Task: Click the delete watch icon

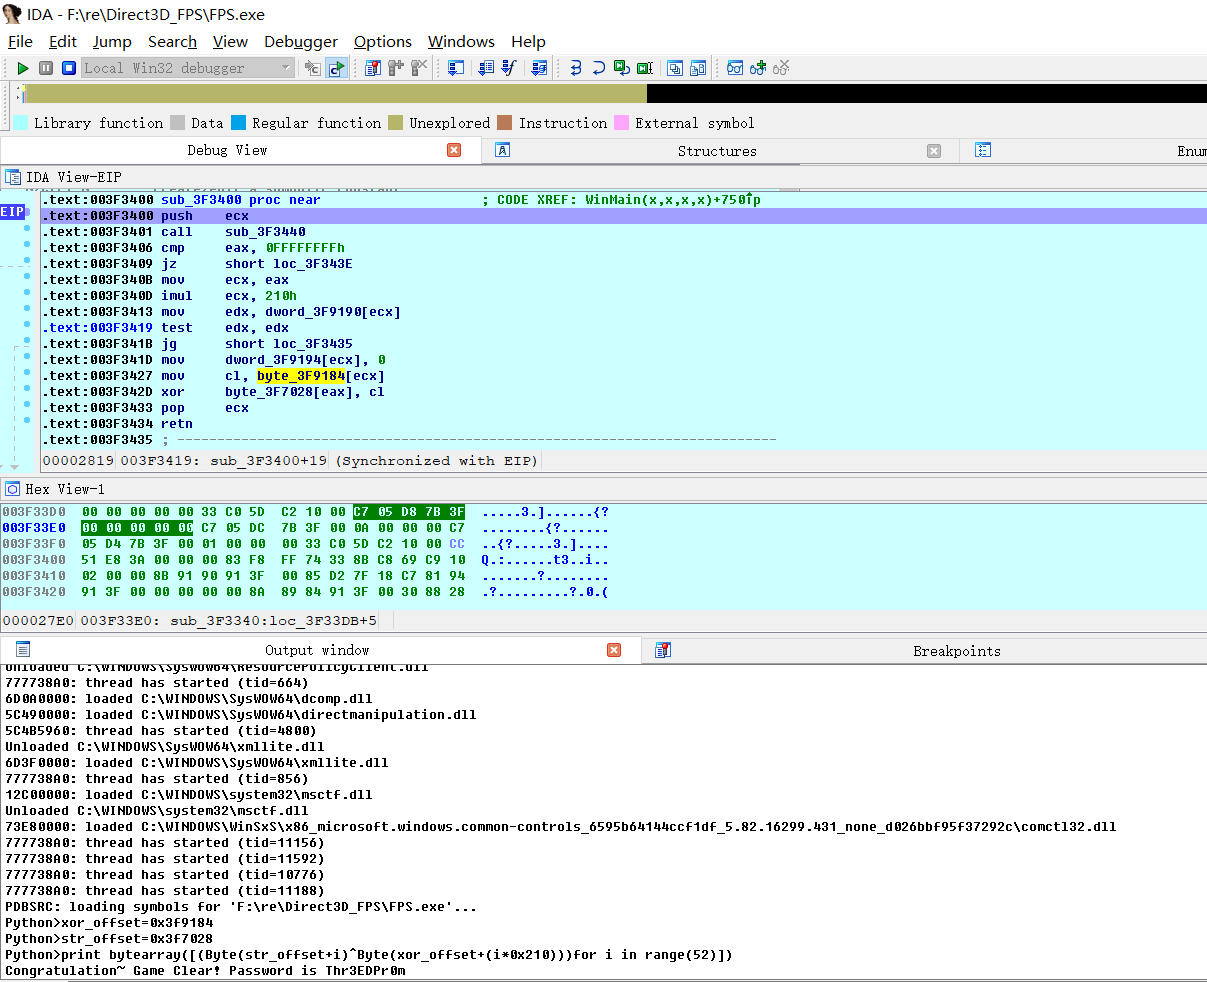Action: pyautogui.click(x=781, y=68)
